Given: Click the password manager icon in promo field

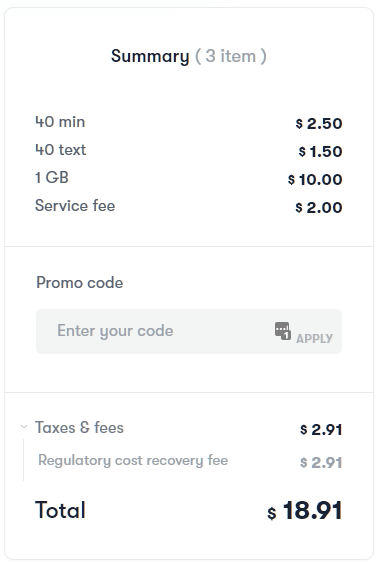Looking at the screenshot, I should pyautogui.click(x=283, y=330).
